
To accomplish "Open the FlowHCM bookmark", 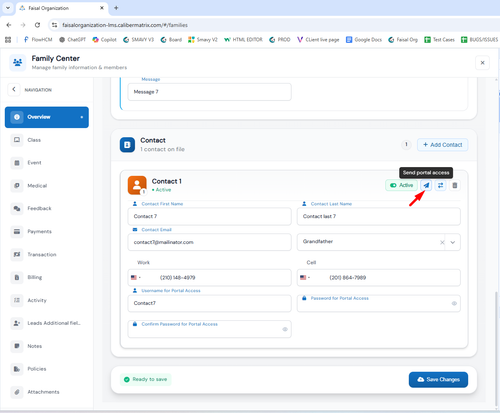I will point(38,40).
